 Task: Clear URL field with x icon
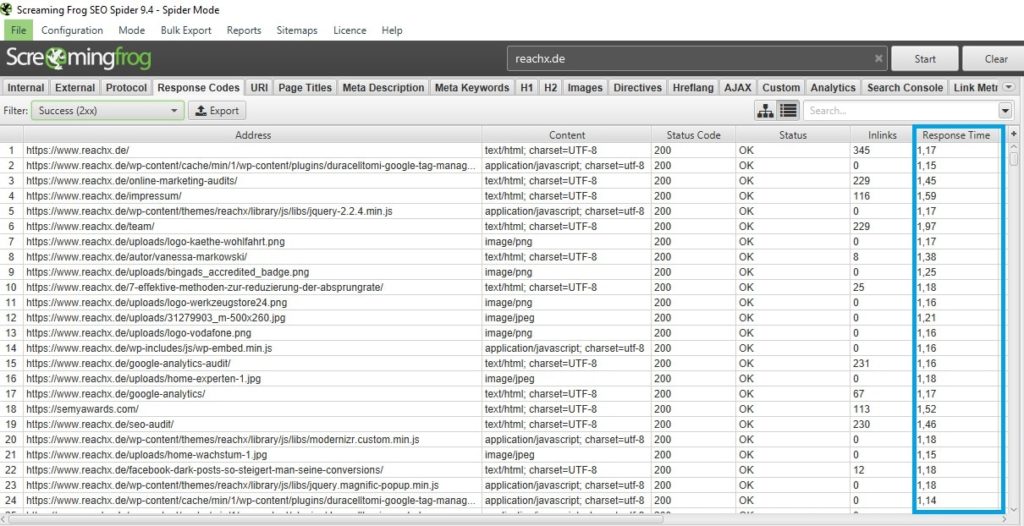(x=879, y=58)
